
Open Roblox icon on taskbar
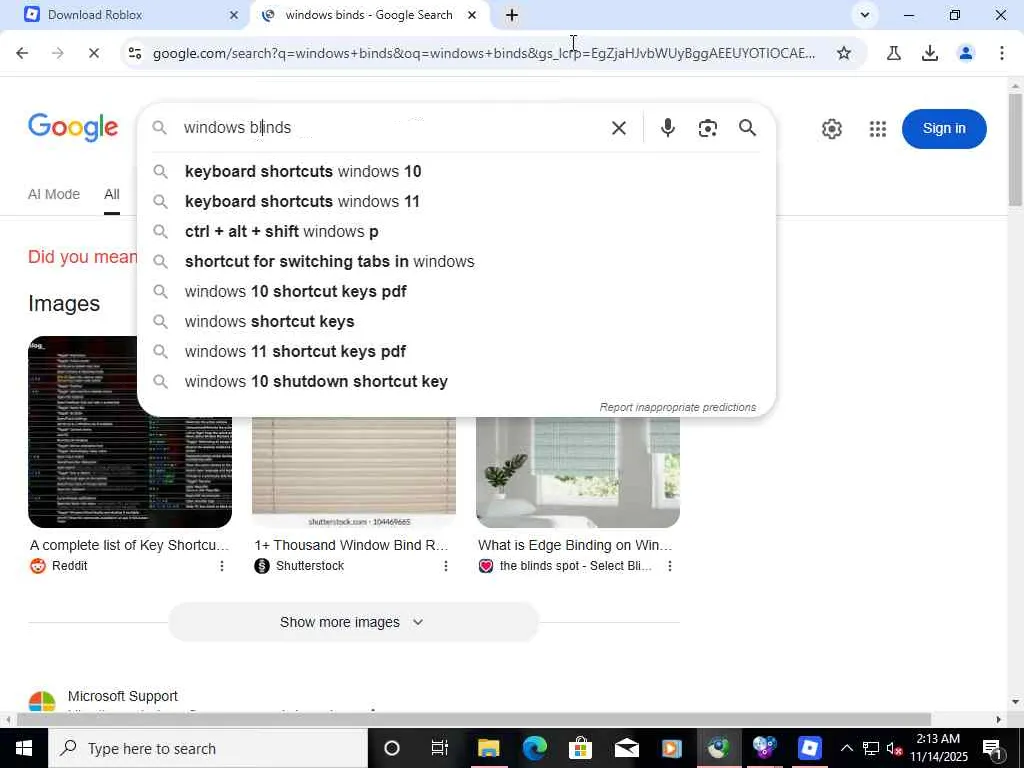809,748
